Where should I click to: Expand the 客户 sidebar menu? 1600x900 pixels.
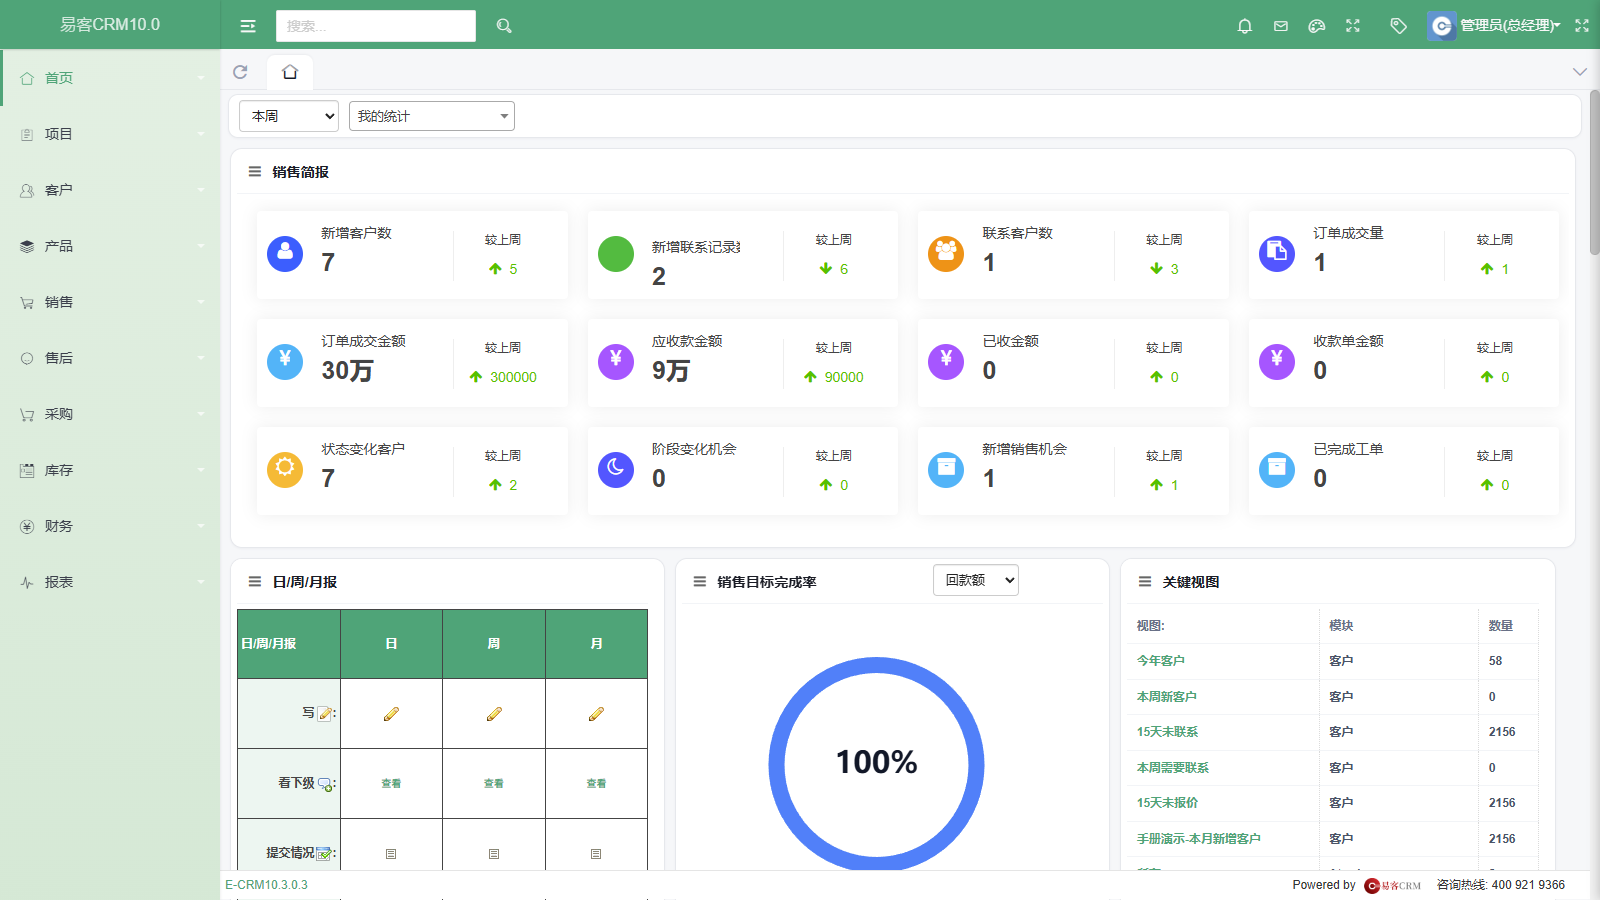click(110, 190)
